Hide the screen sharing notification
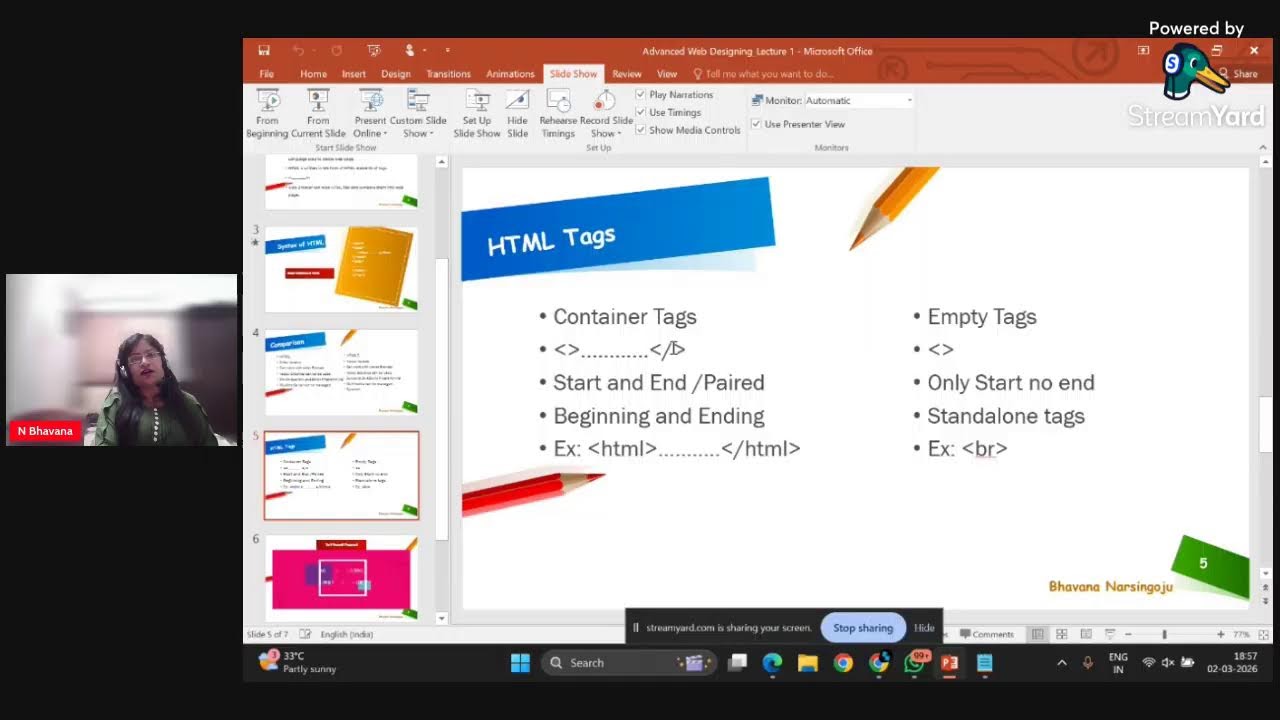Image resolution: width=1280 pixels, height=720 pixels. click(924, 628)
